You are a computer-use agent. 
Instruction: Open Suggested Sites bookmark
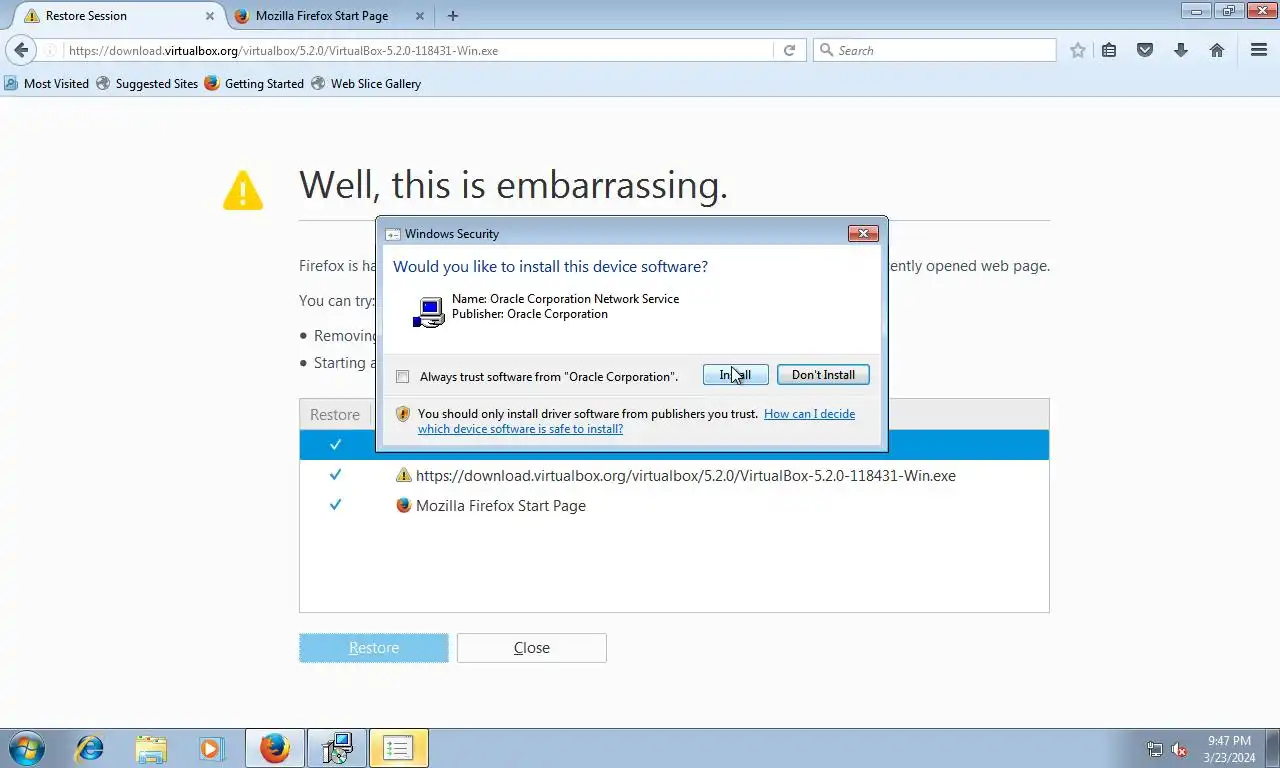(x=147, y=84)
